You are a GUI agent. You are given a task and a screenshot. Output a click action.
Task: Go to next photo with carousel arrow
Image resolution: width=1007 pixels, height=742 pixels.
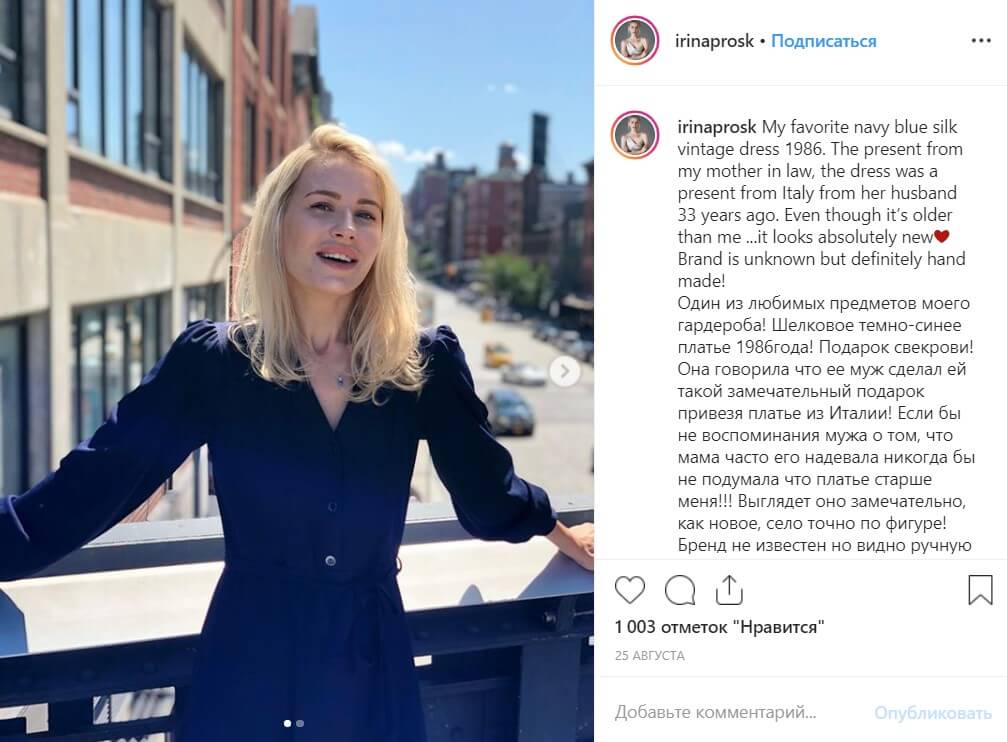pos(565,371)
